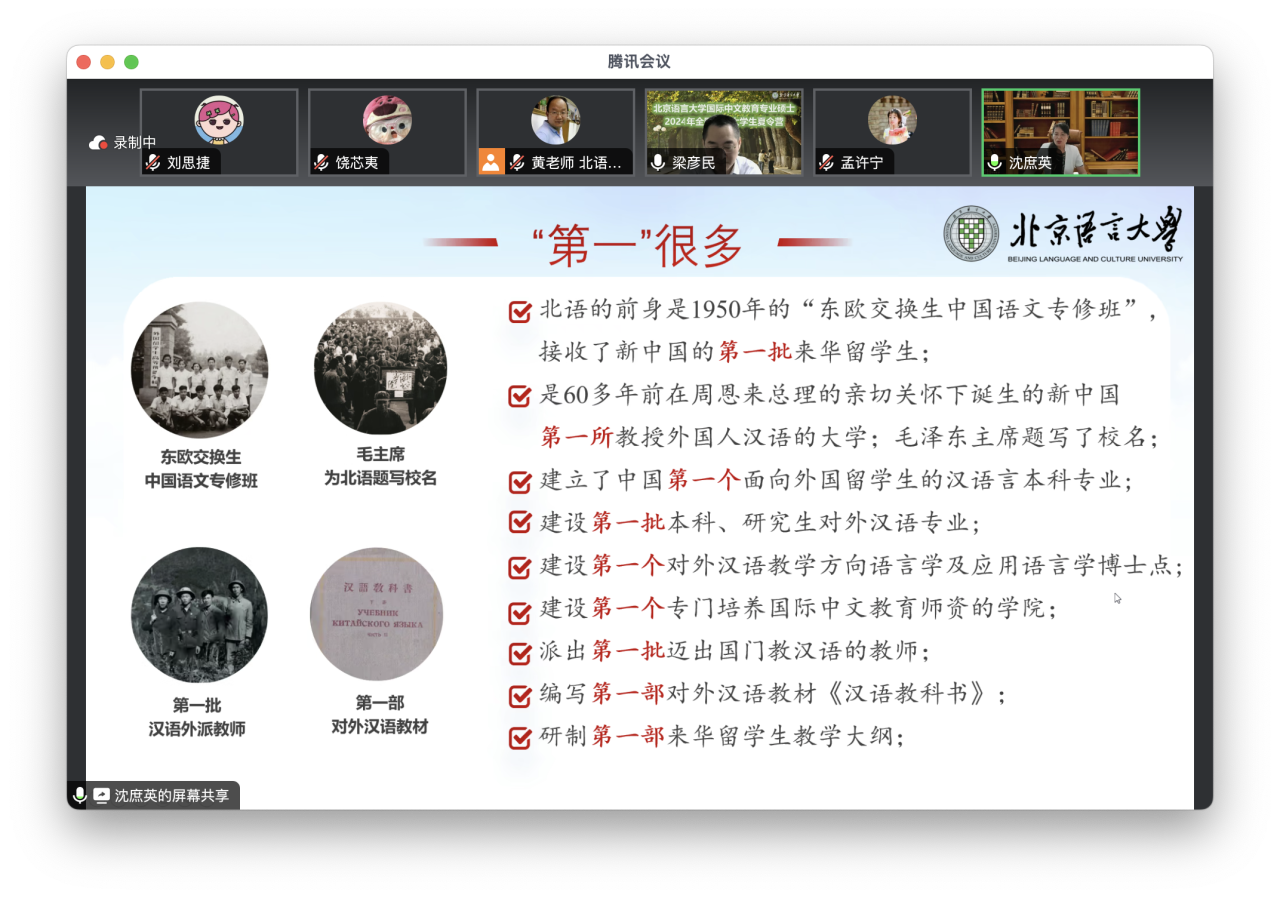1280x898 pixels.
Task: Click the 东欧交换生 circular photo
Action: coord(199,369)
